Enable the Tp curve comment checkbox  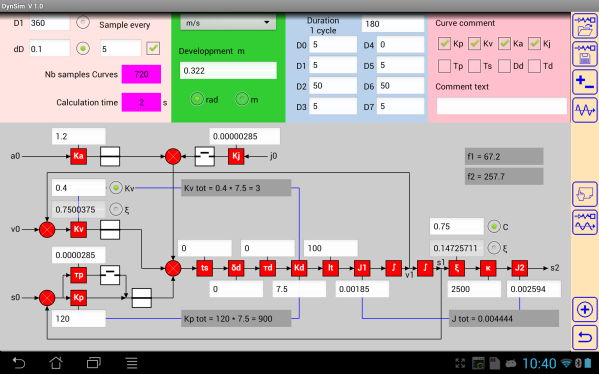444,66
